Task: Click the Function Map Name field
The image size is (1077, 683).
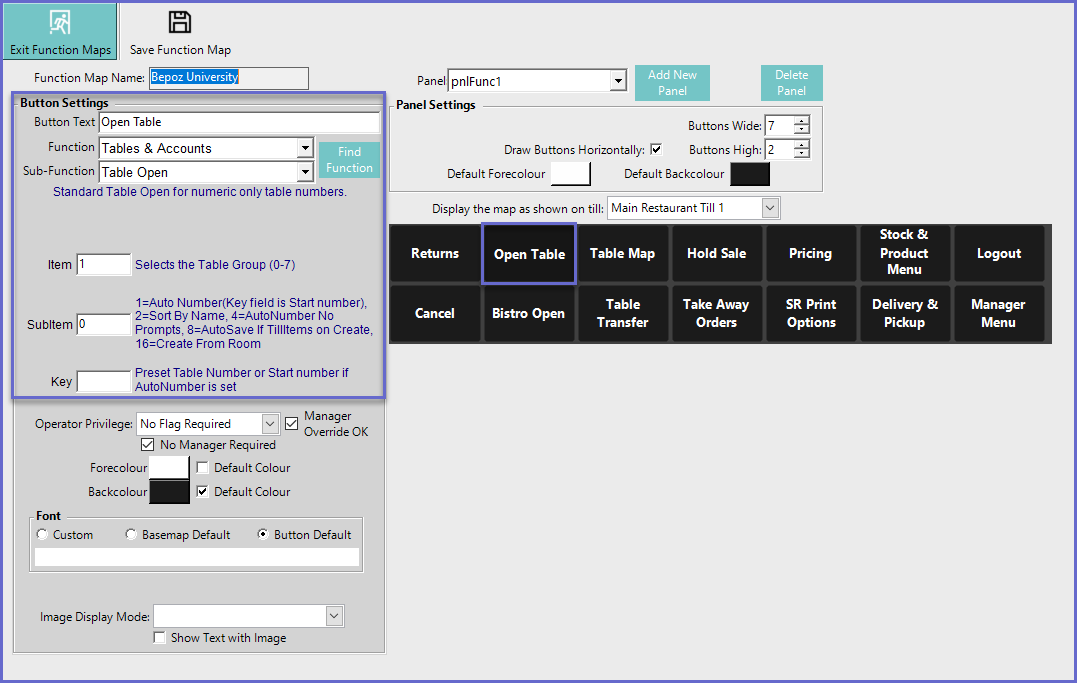Action: coord(229,78)
